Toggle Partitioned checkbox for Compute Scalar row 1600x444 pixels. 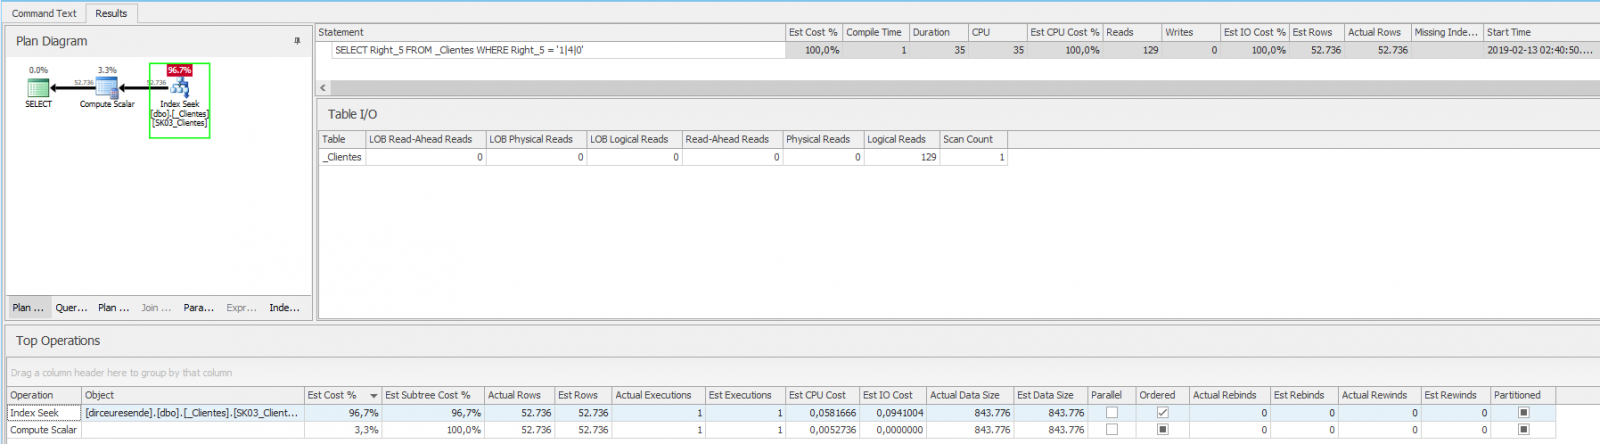1523,430
